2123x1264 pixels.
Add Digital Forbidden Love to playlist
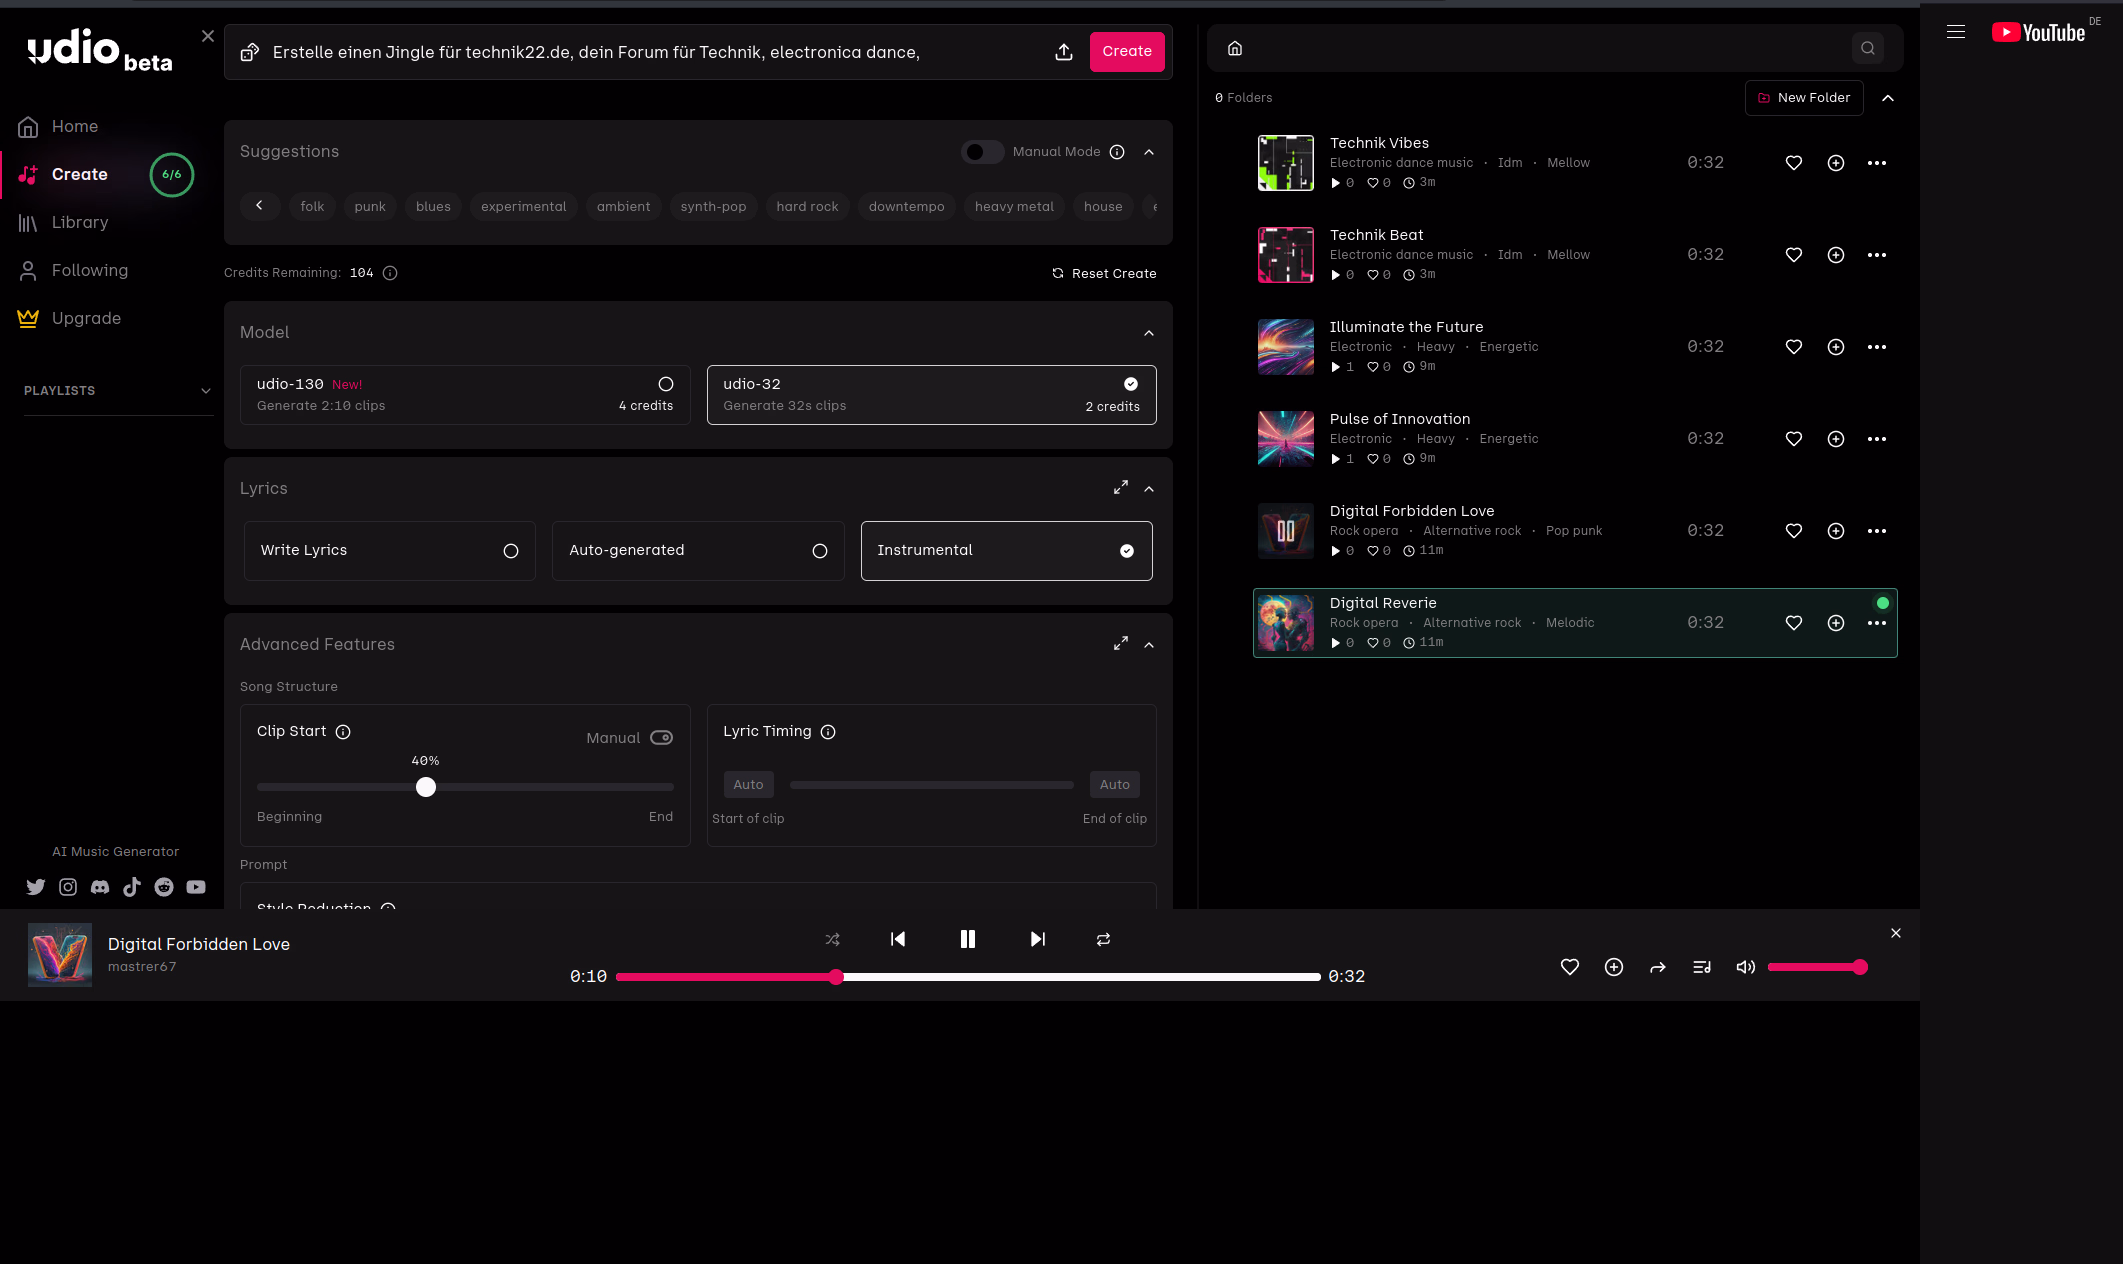[x=1836, y=531]
